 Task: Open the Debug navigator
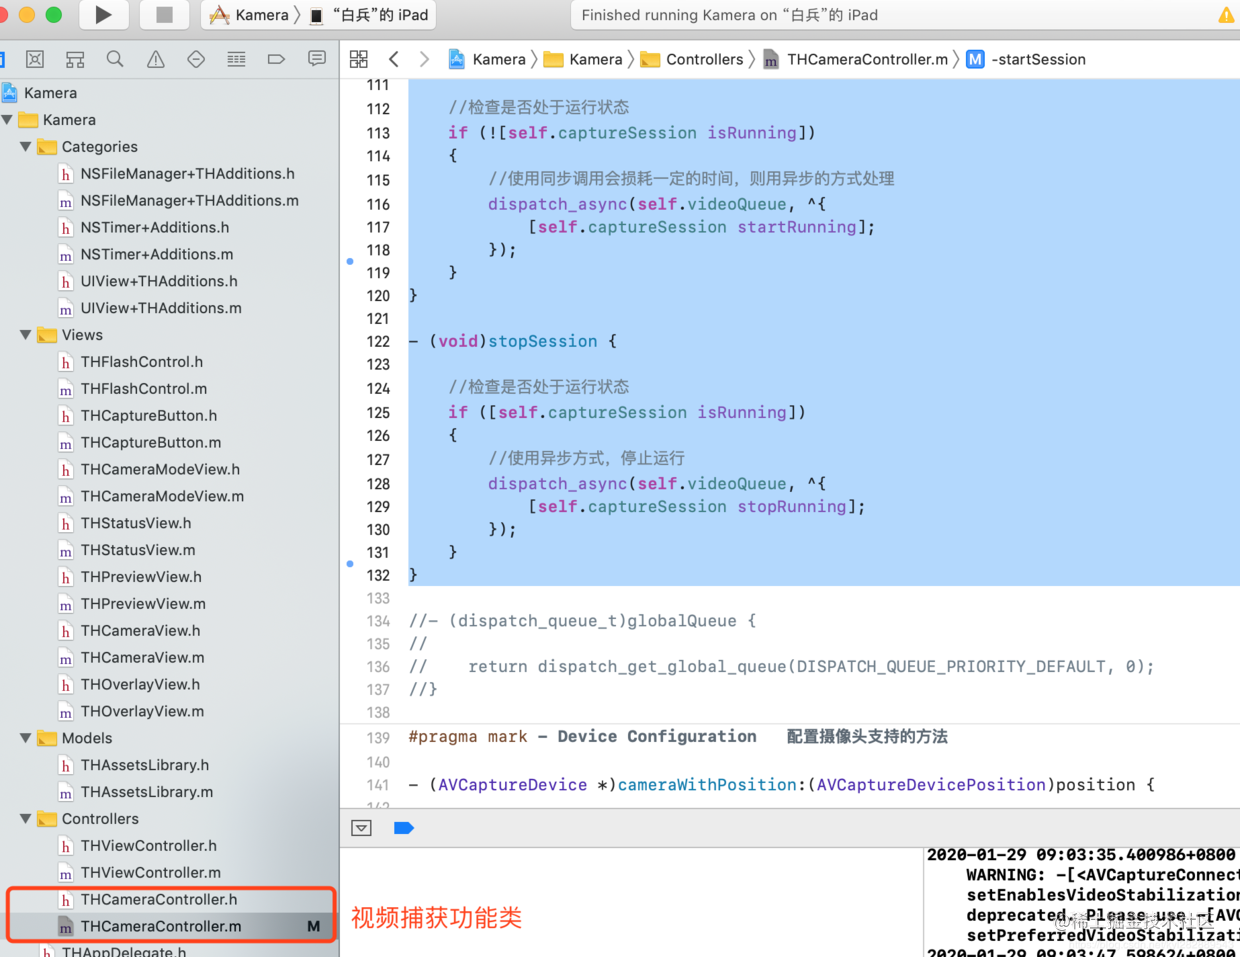pyautogui.click(x=235, y=59)
